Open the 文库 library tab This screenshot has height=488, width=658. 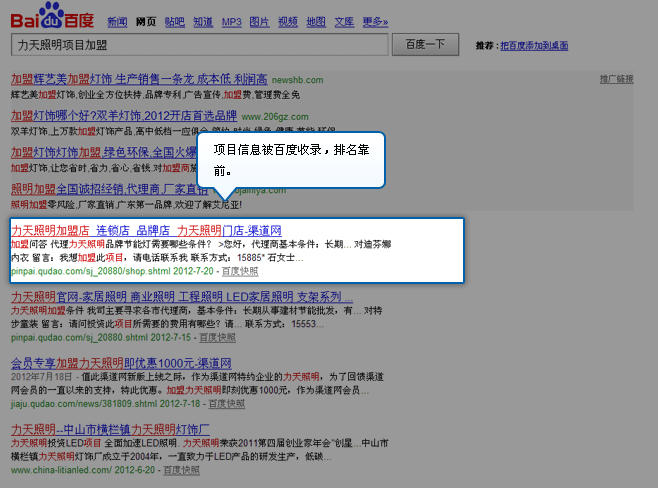(344, 22)
